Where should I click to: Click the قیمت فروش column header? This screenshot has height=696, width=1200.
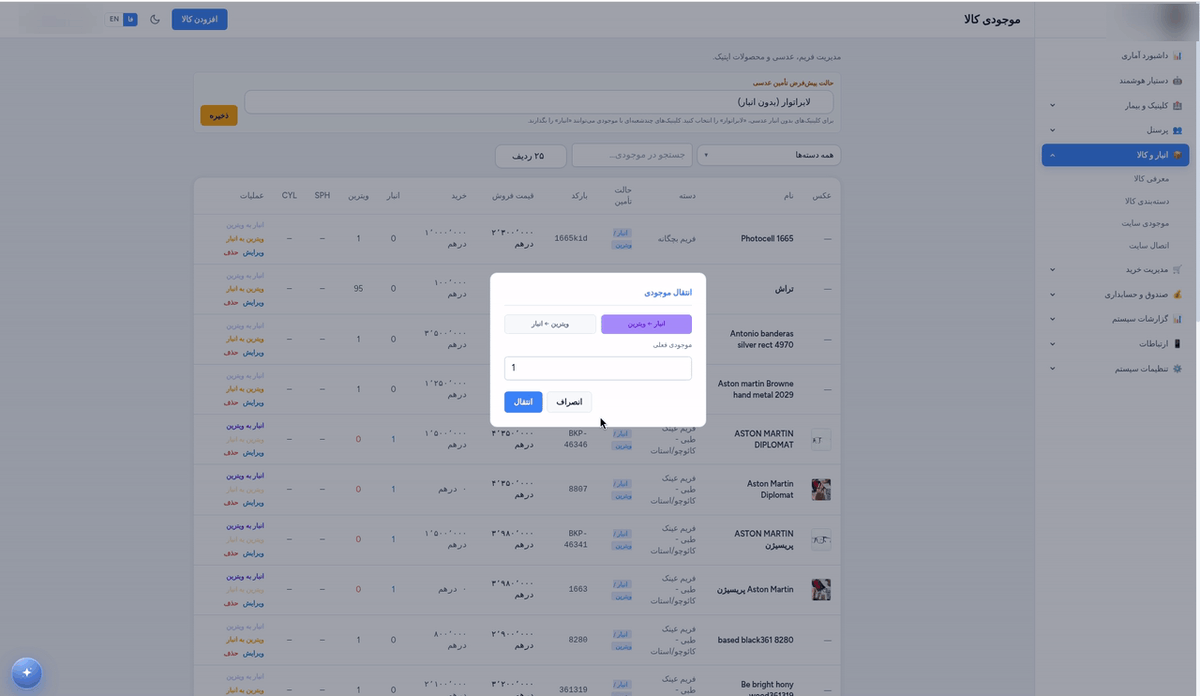[513, 195]
